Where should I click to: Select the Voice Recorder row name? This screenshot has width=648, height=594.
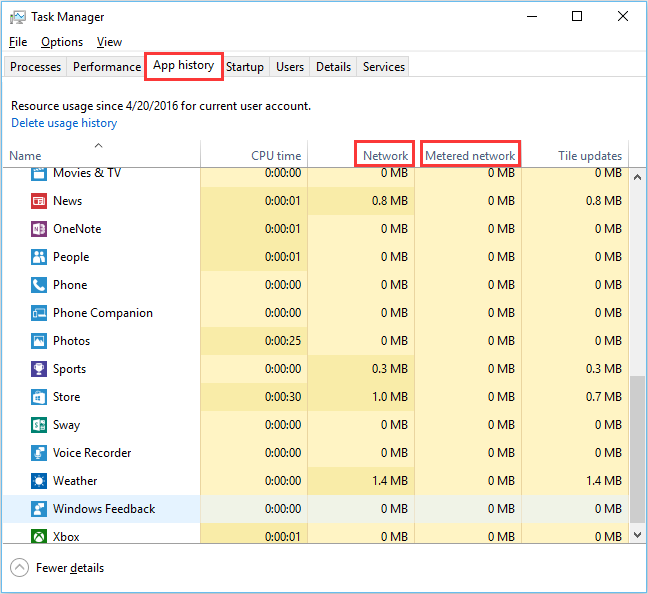pos(92,453)
